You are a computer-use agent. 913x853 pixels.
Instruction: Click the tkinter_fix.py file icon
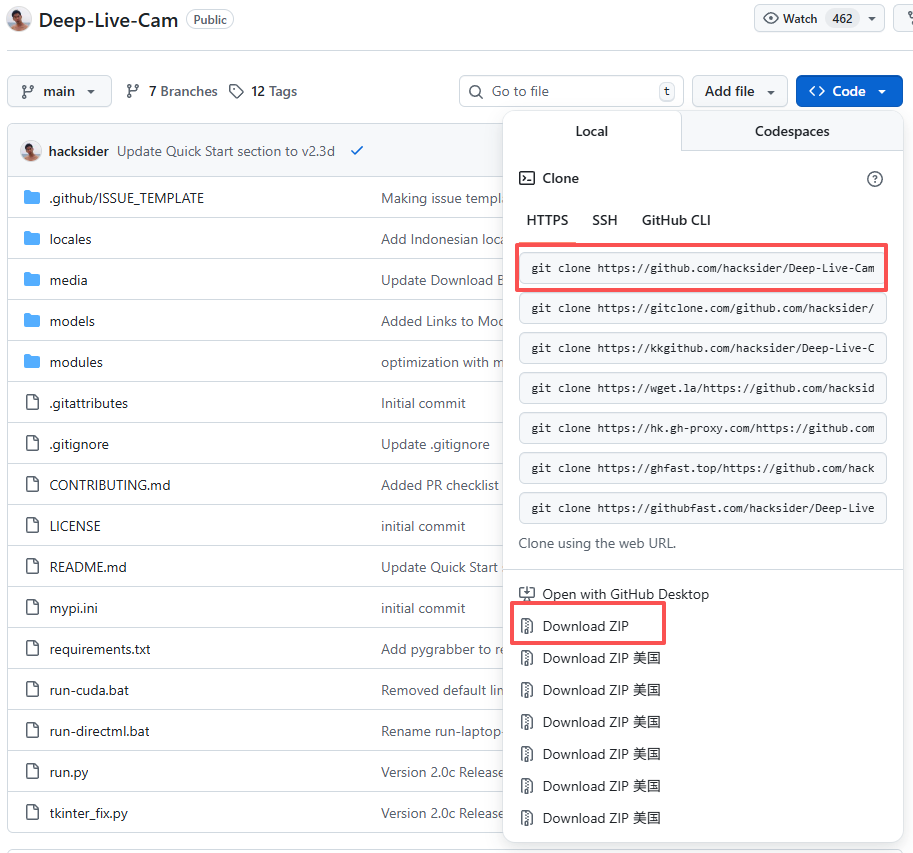click(x=33, y=812)
